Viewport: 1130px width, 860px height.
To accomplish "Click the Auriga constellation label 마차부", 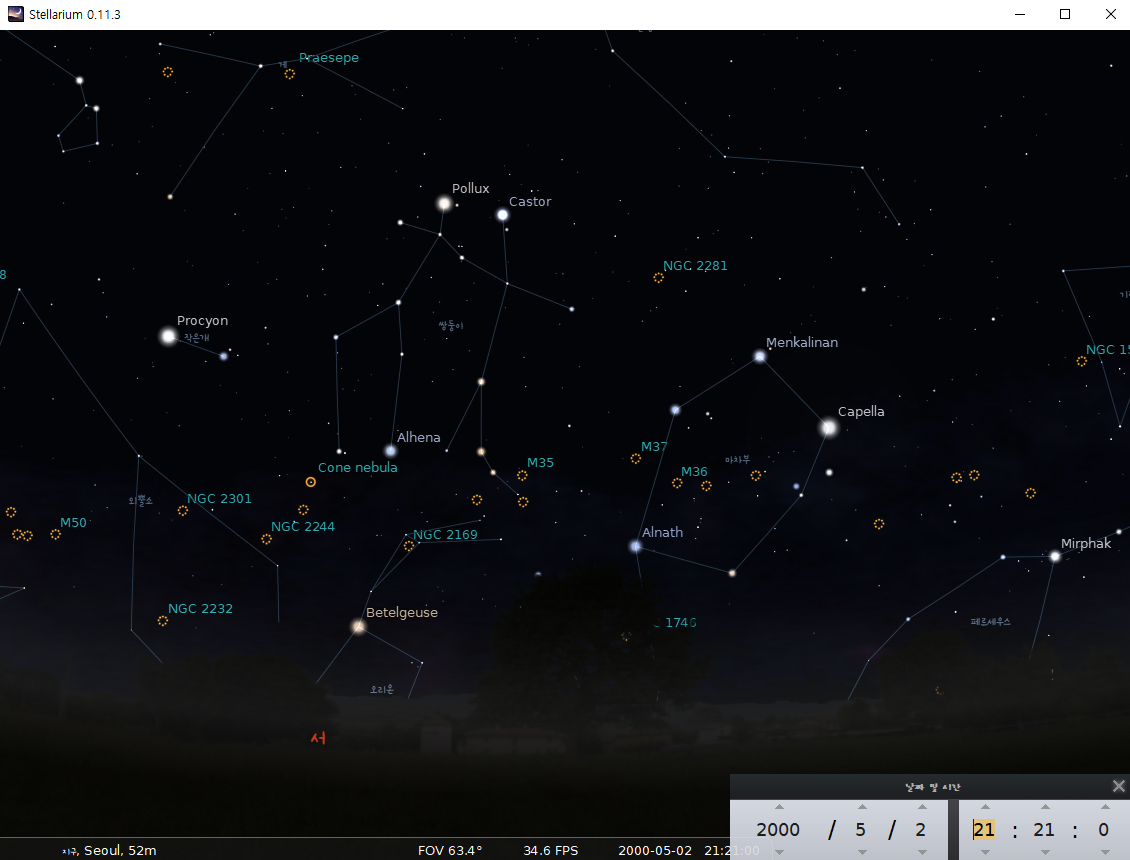I will 737,460.
